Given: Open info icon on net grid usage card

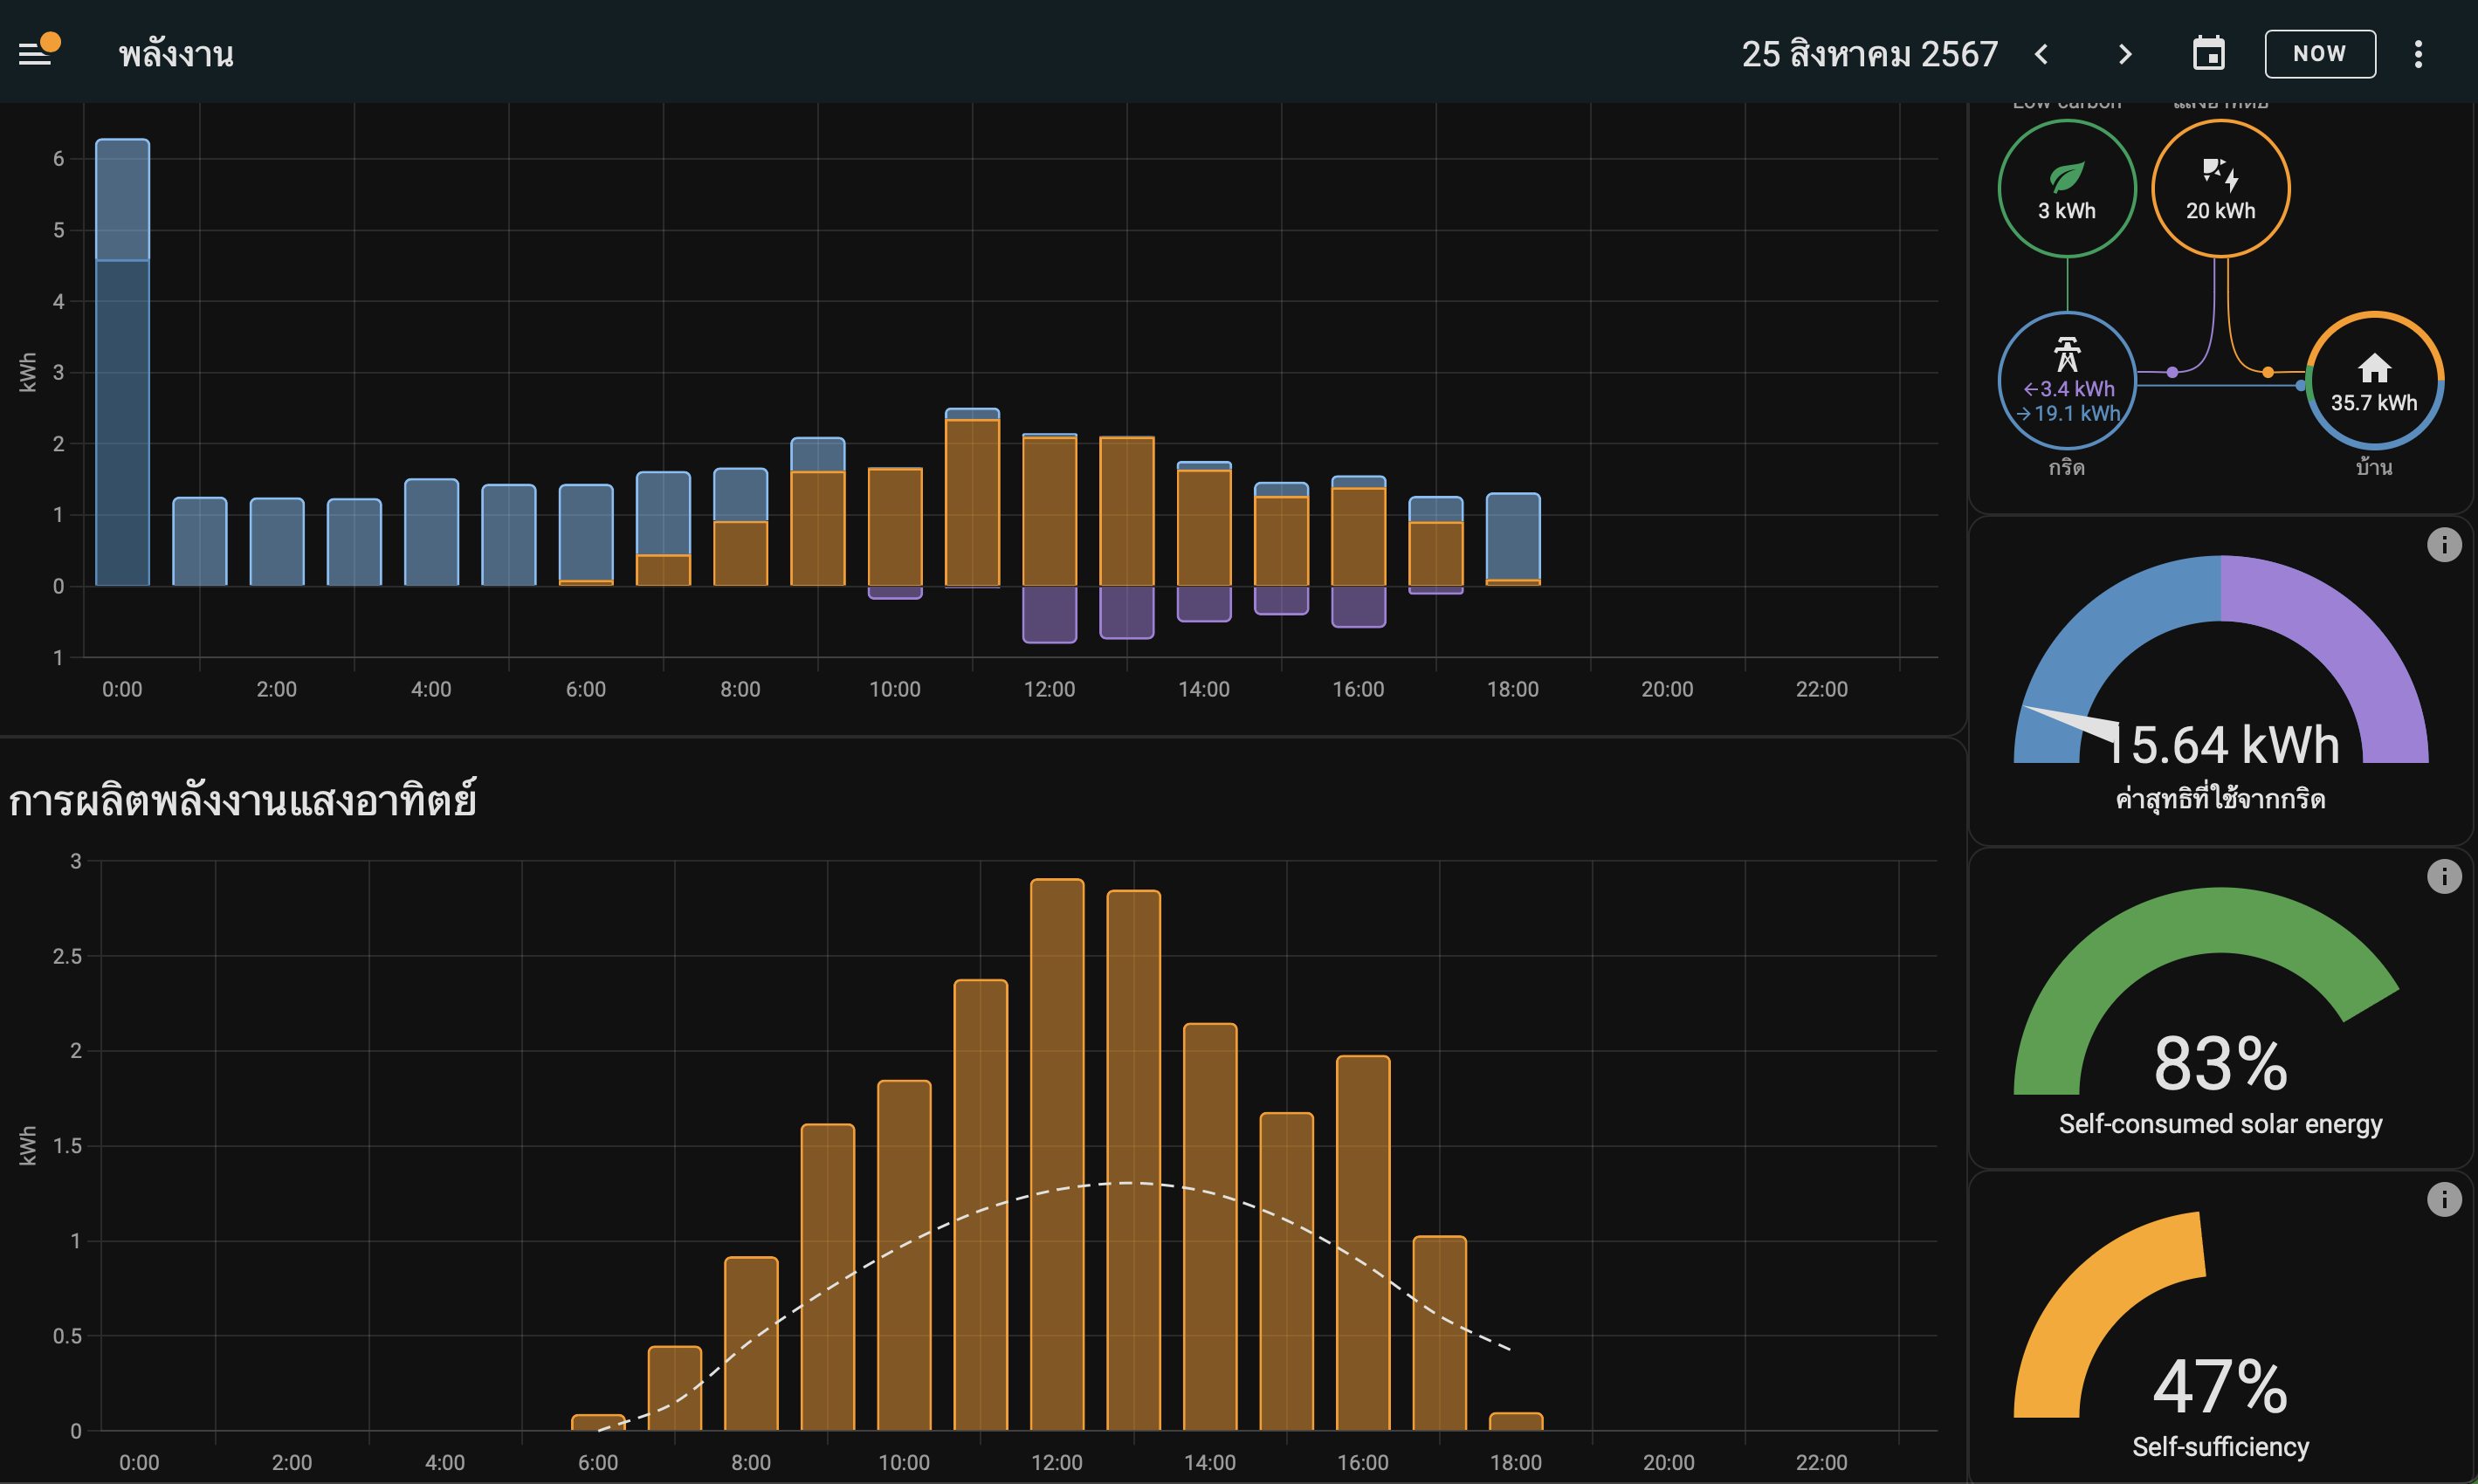Looking at the screenshot, I should (2443, 545).
